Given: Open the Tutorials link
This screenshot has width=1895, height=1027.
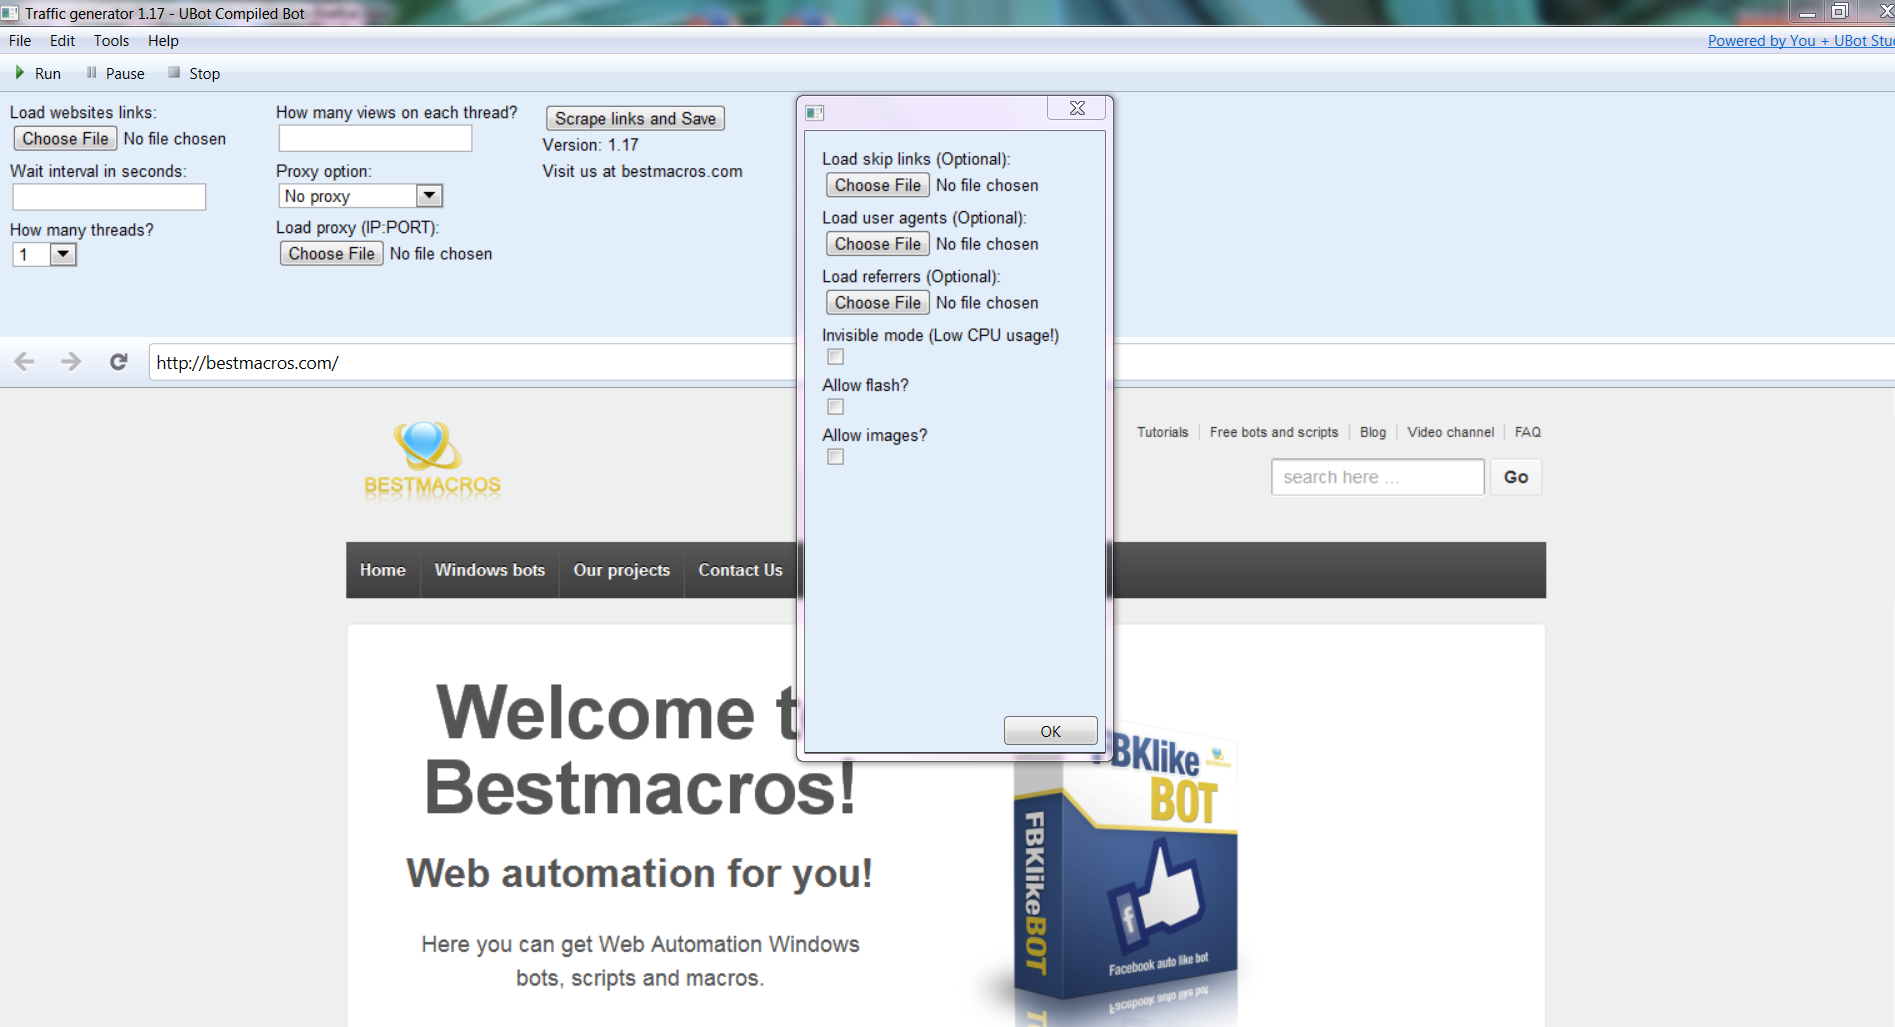Looking at the screenshot, I should [1162, 432].
